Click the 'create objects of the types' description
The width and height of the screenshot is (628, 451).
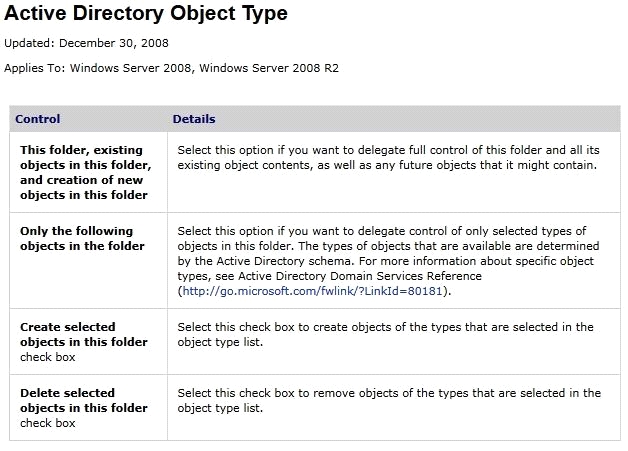click(385, 334)
